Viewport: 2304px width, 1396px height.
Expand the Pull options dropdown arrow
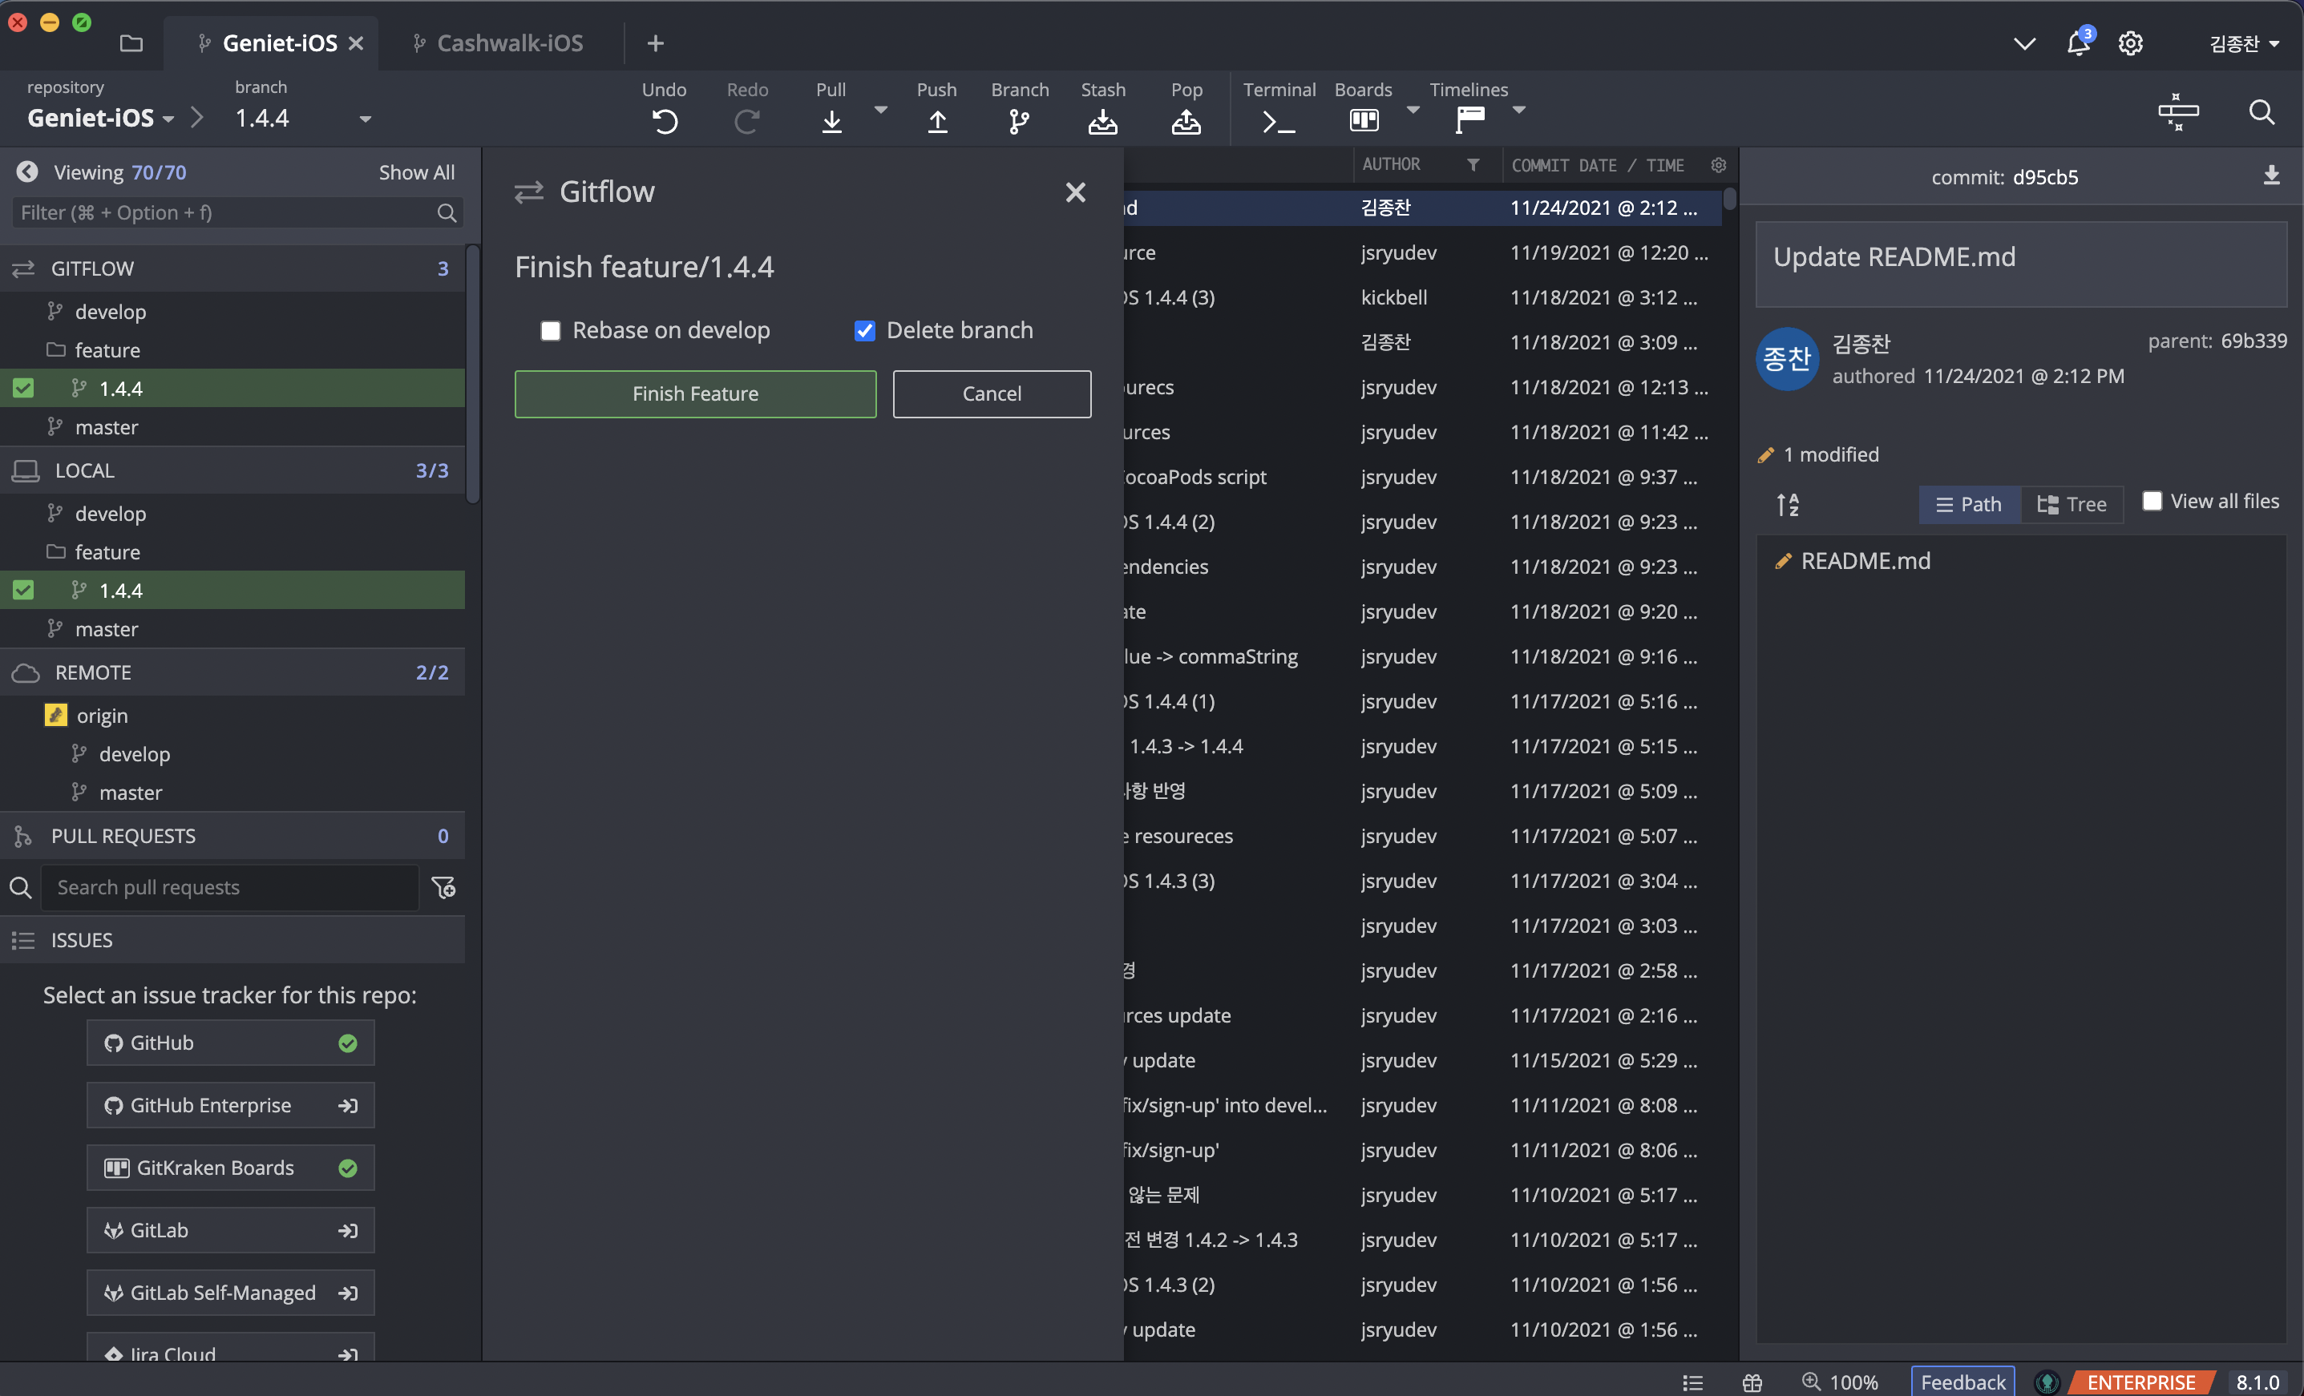880,109
